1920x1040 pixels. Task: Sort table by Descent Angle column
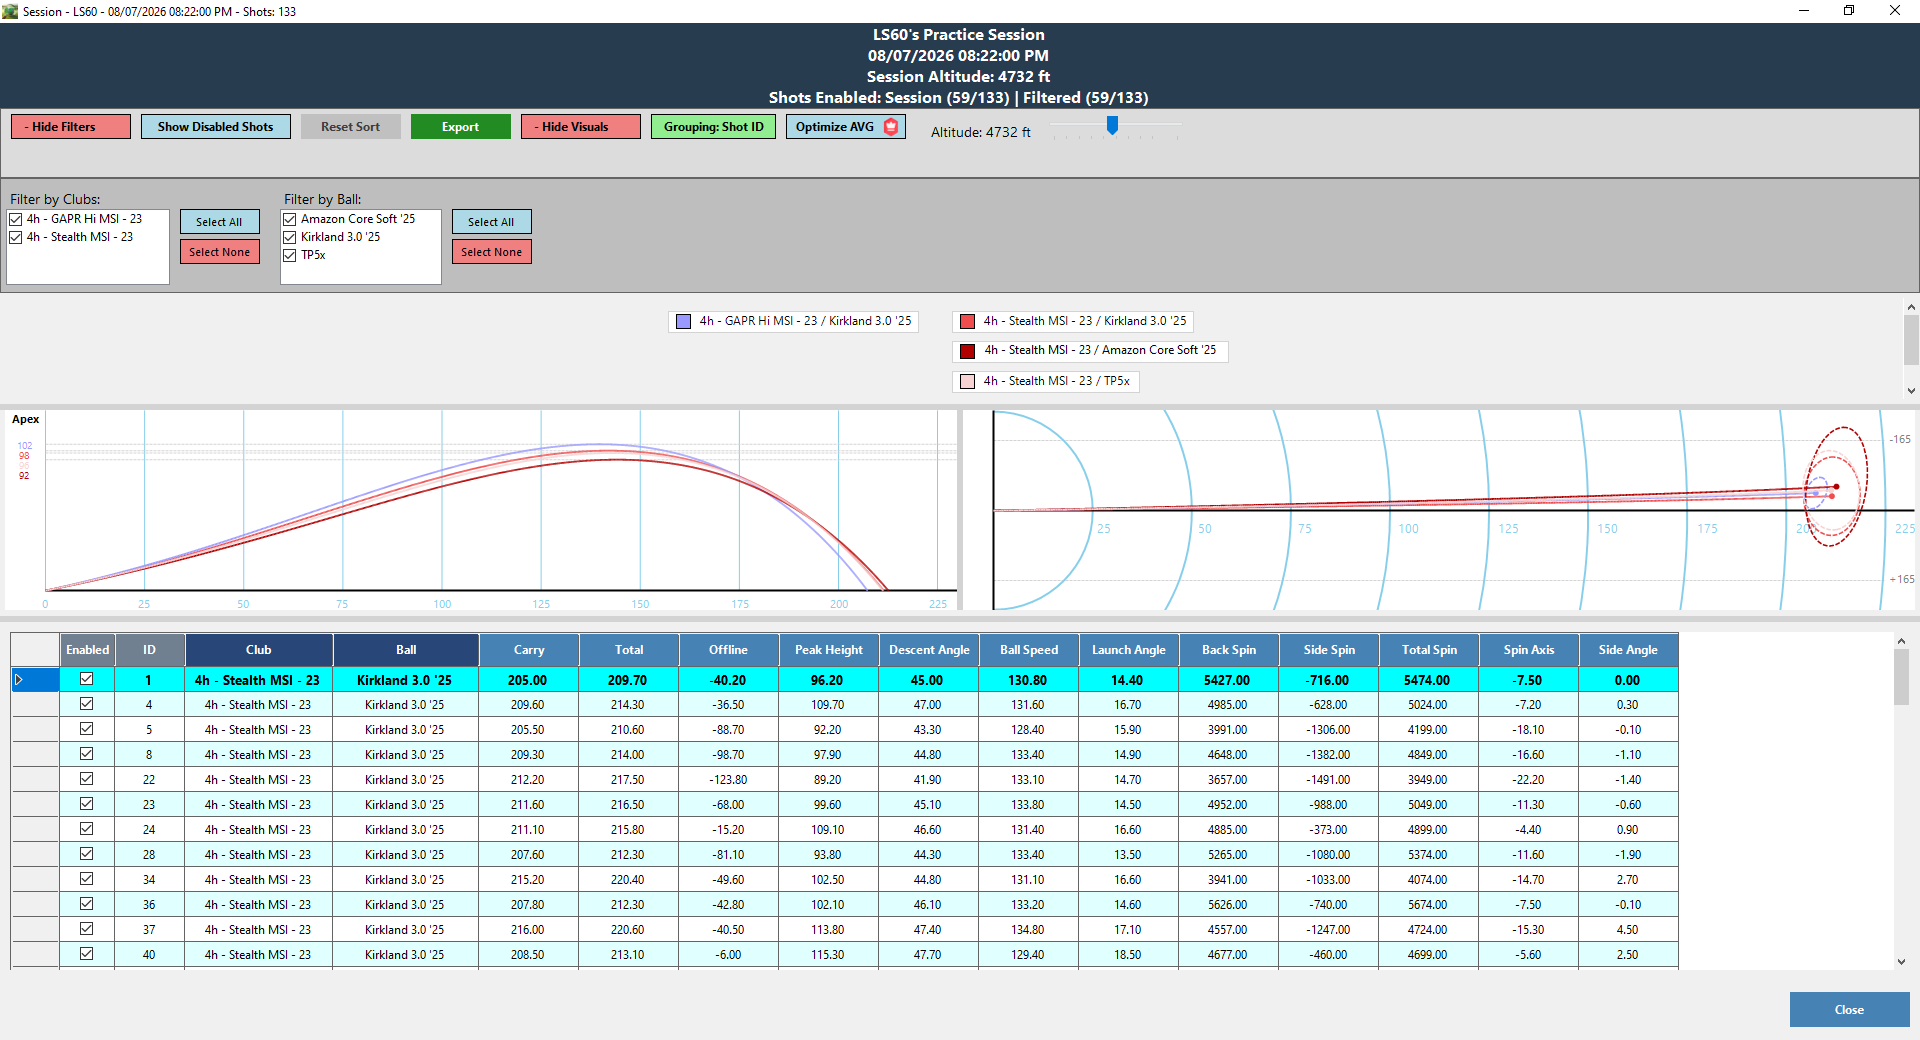[x=929, y=650]
